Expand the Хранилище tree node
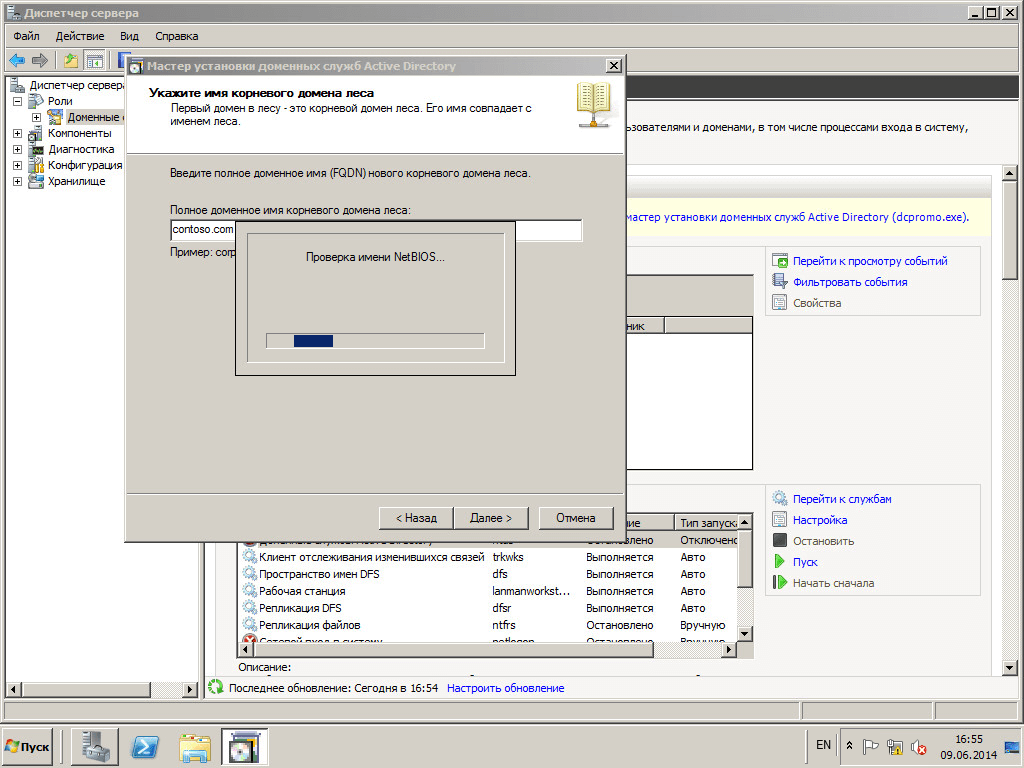The image size is (1024, 768). click(18, 181)
